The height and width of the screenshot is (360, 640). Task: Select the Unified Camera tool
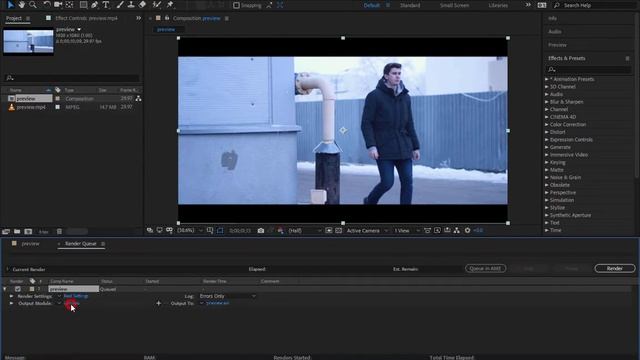pos(58,5)
